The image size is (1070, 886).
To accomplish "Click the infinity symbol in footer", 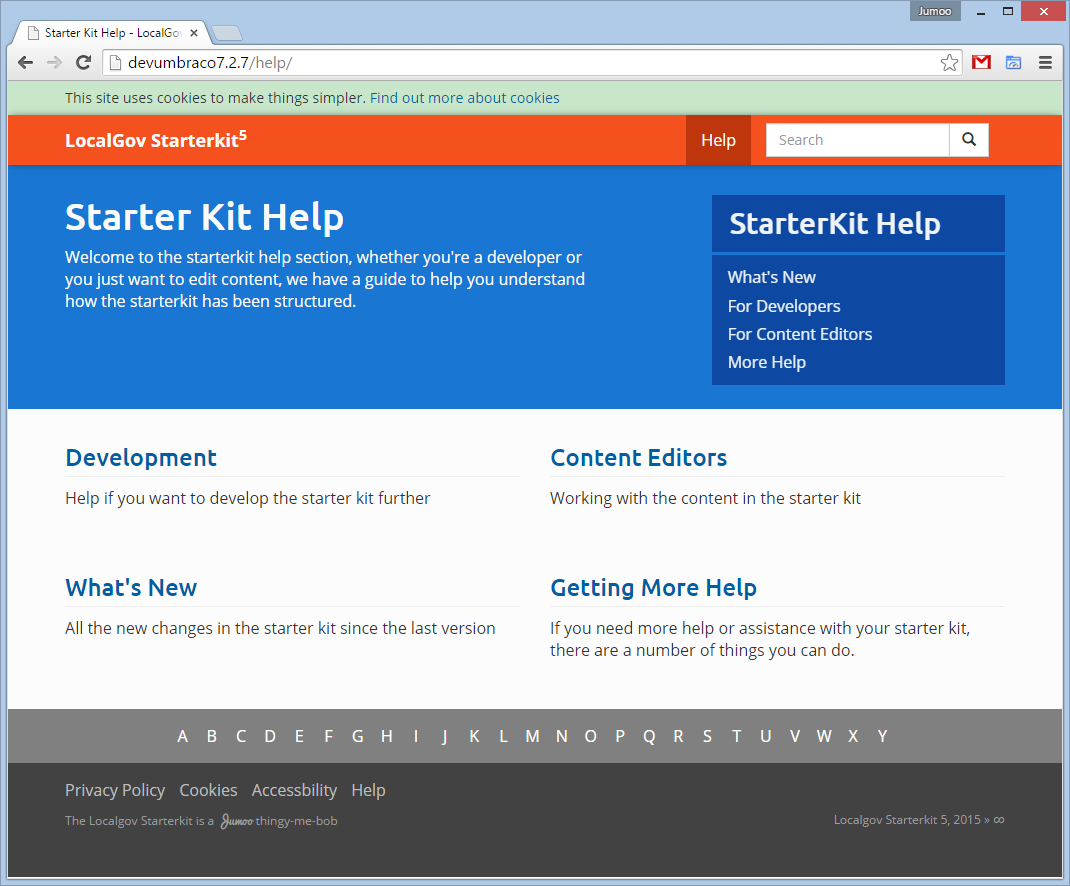I will tap(999, 820).
